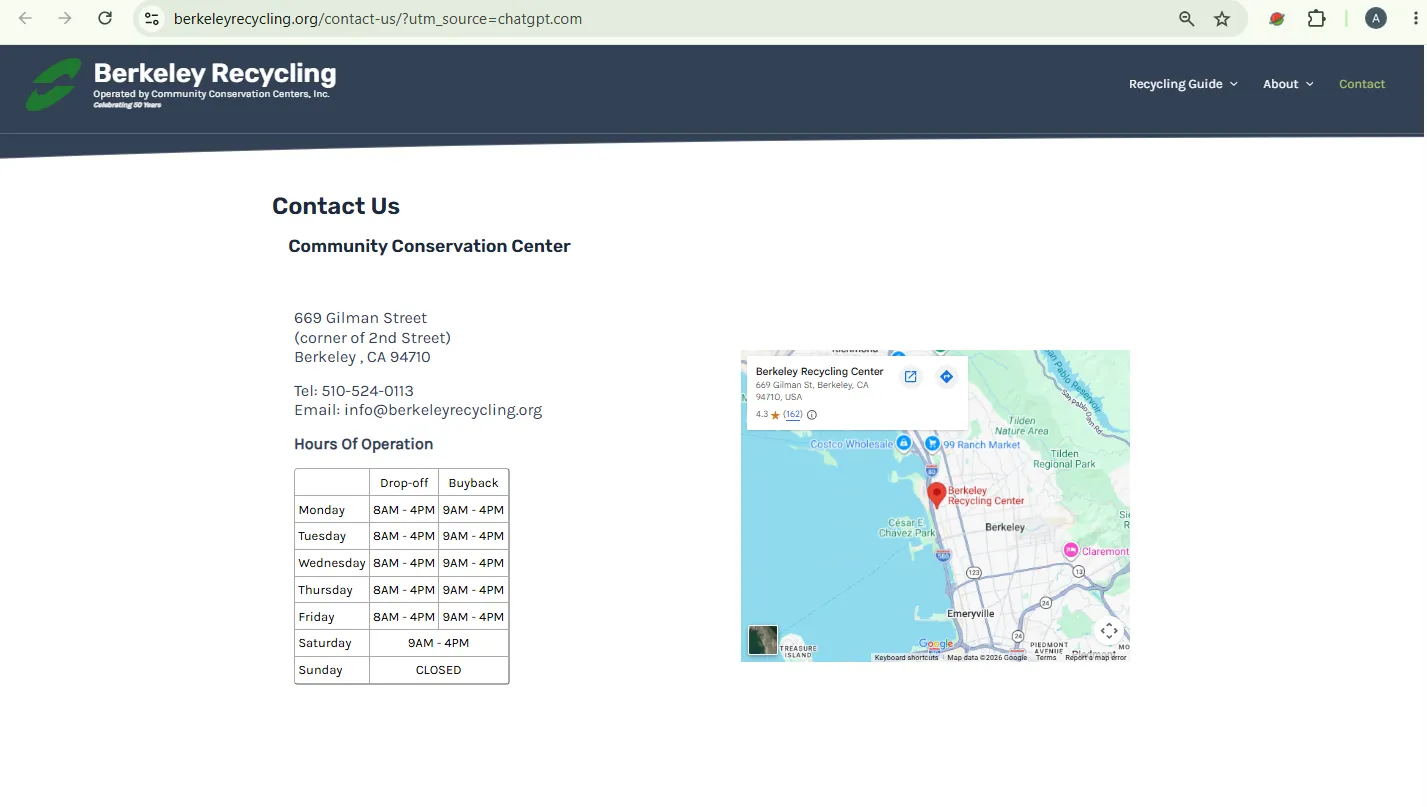The height and width of the screenshot is (807, 1427).
Task: Get directions with blue diamond icon
Action: (946, 377)
